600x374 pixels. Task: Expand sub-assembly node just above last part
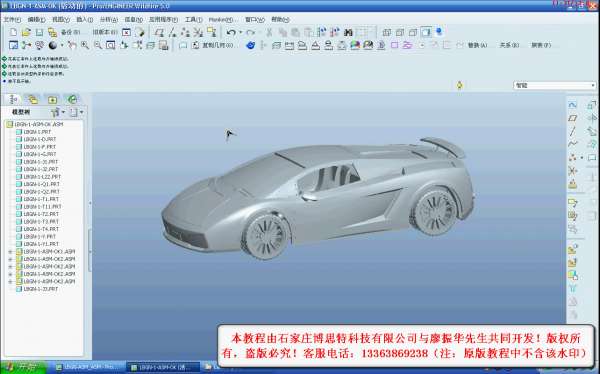tap(10, 281)
